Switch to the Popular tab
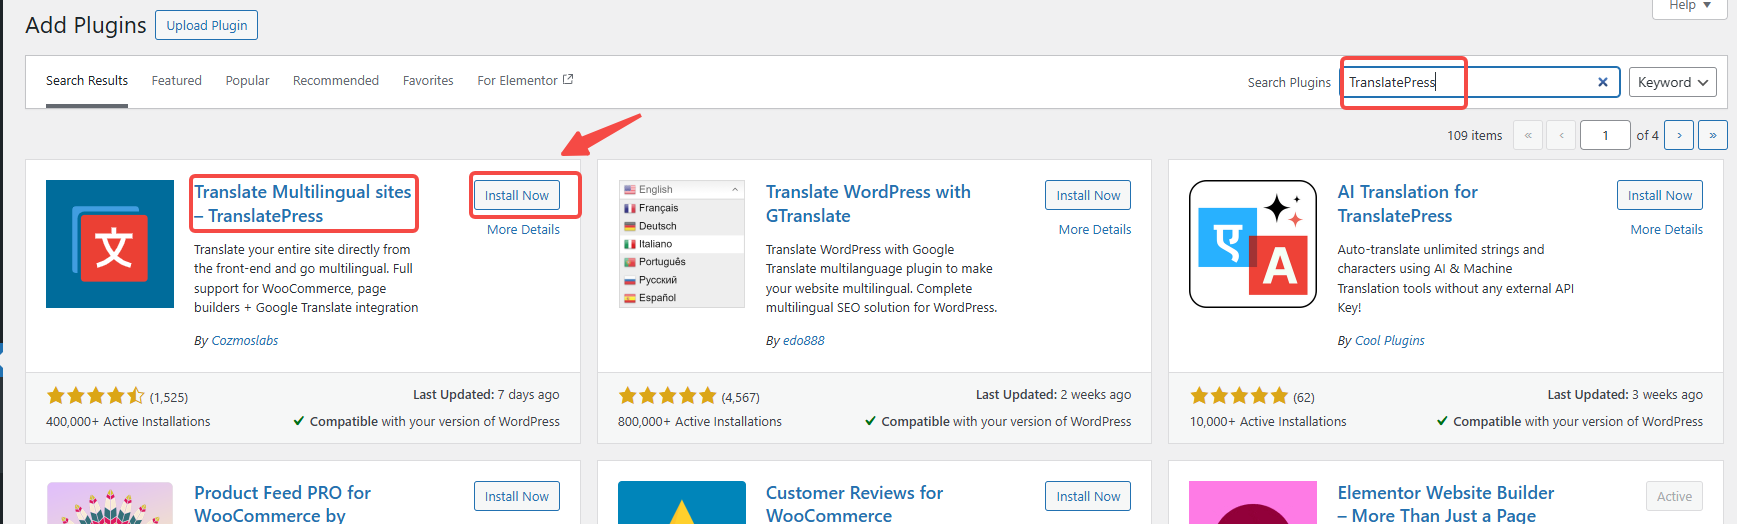This screenshot has width=1737, height=524. 247,81
